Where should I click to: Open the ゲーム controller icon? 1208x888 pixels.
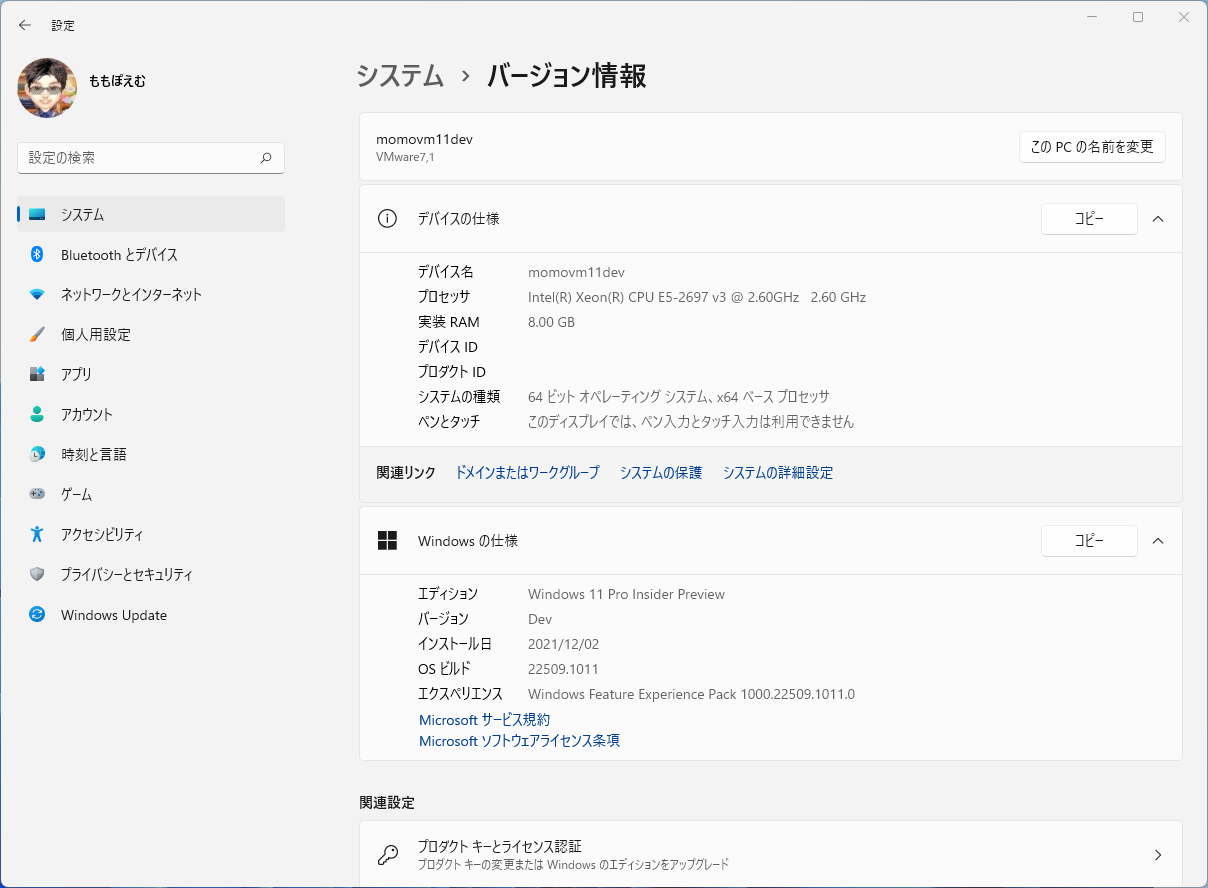(37, 494)
